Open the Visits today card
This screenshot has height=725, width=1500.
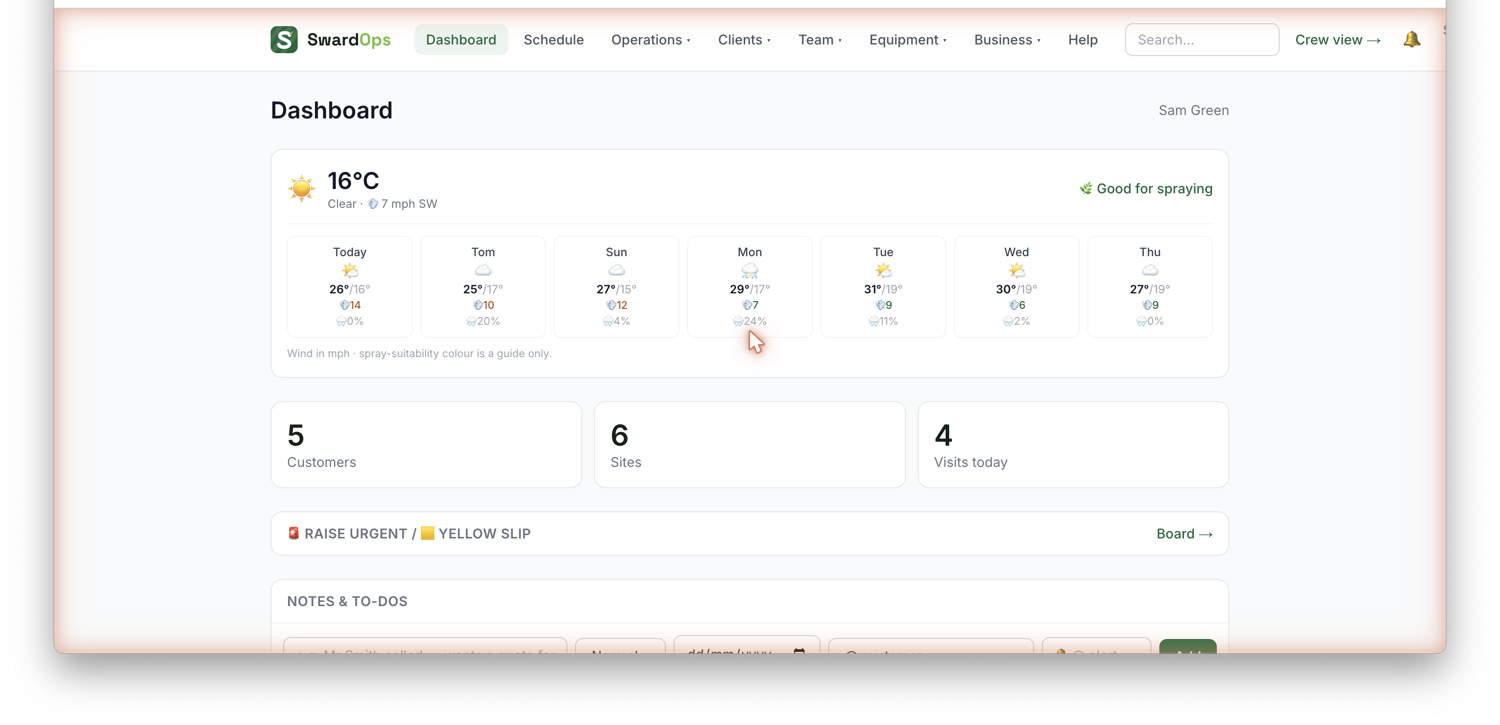[x=1073, y=445]
